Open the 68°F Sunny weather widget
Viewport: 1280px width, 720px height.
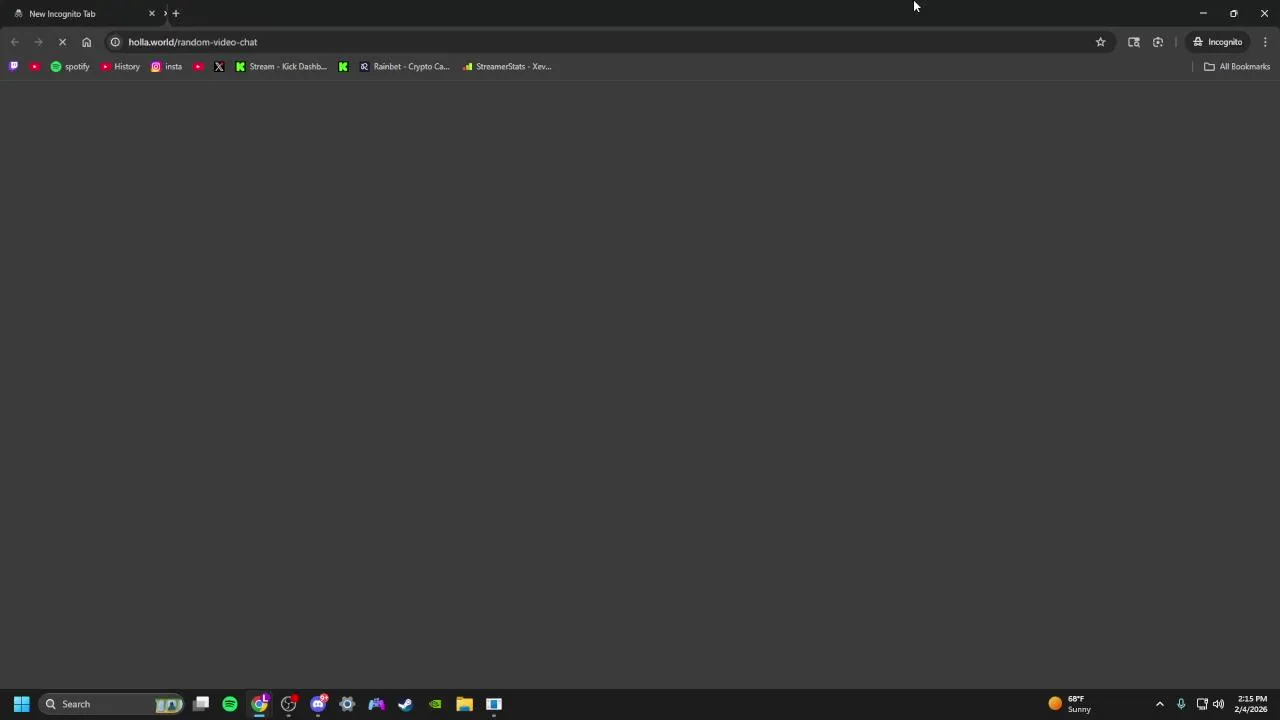coord(1070,704)
